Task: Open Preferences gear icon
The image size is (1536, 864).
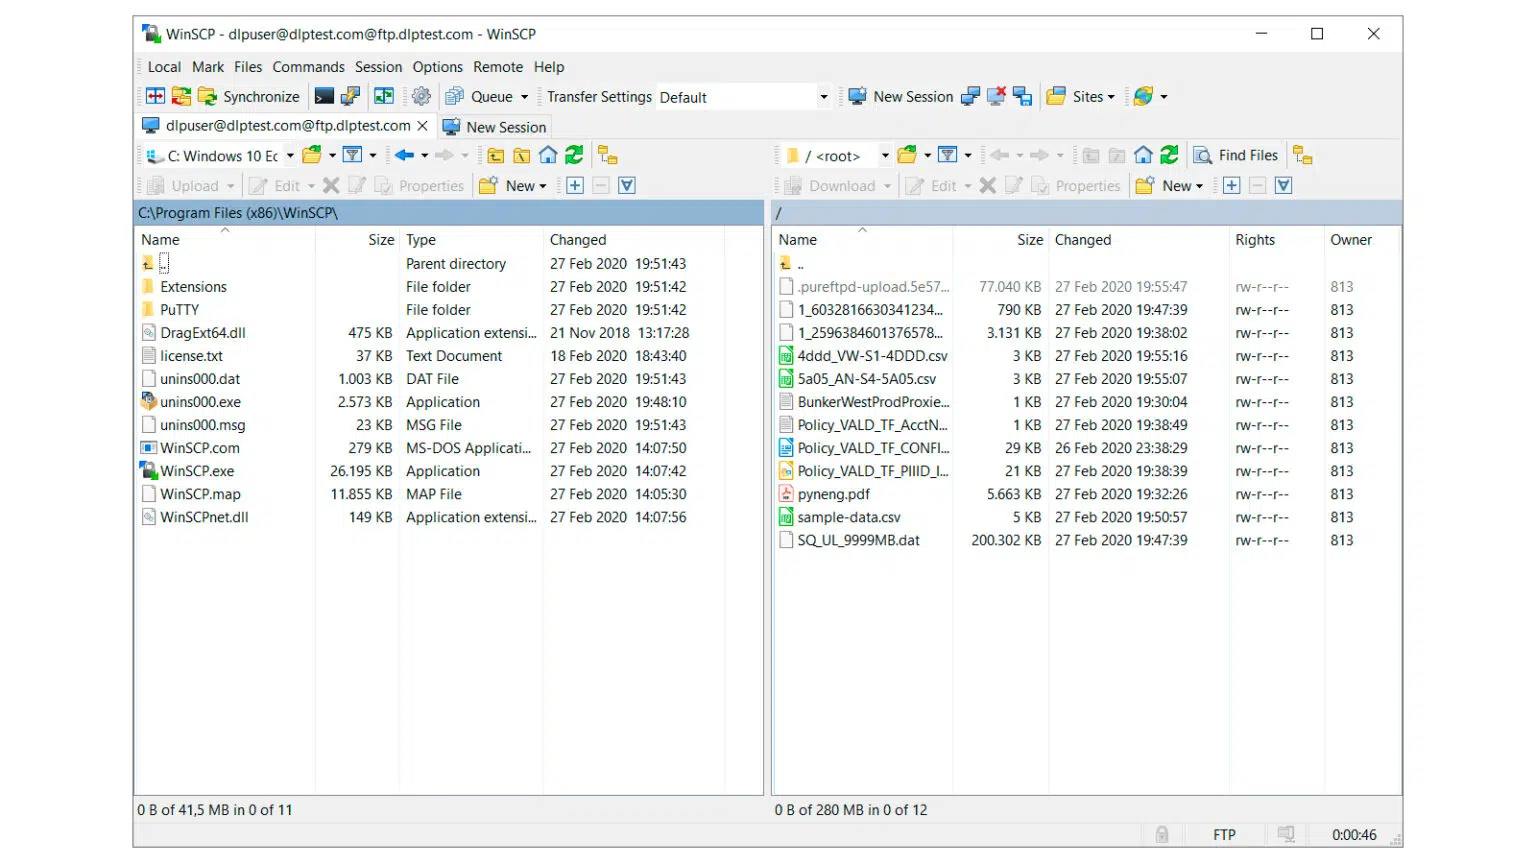Action: 422,97
